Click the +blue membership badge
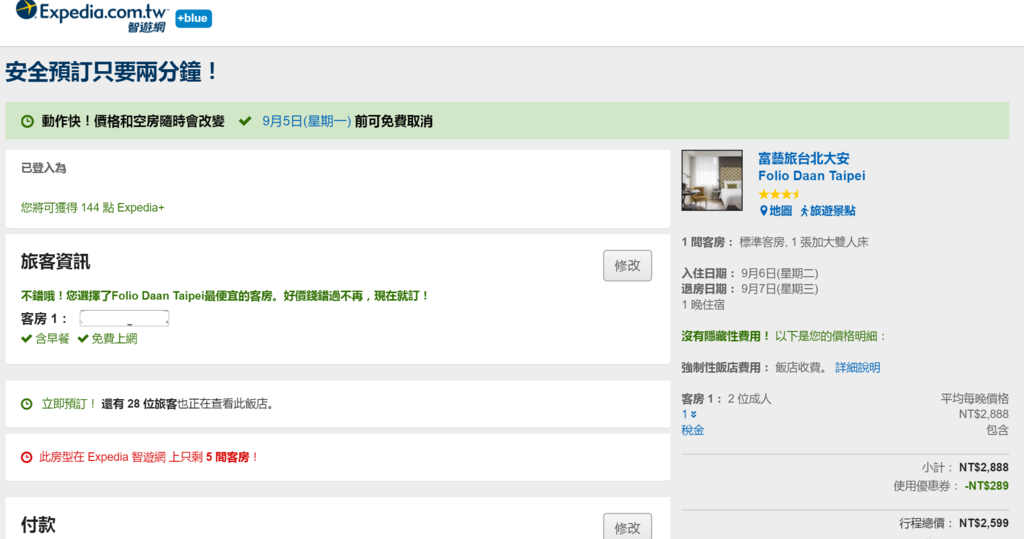 (x=193, y=18)
